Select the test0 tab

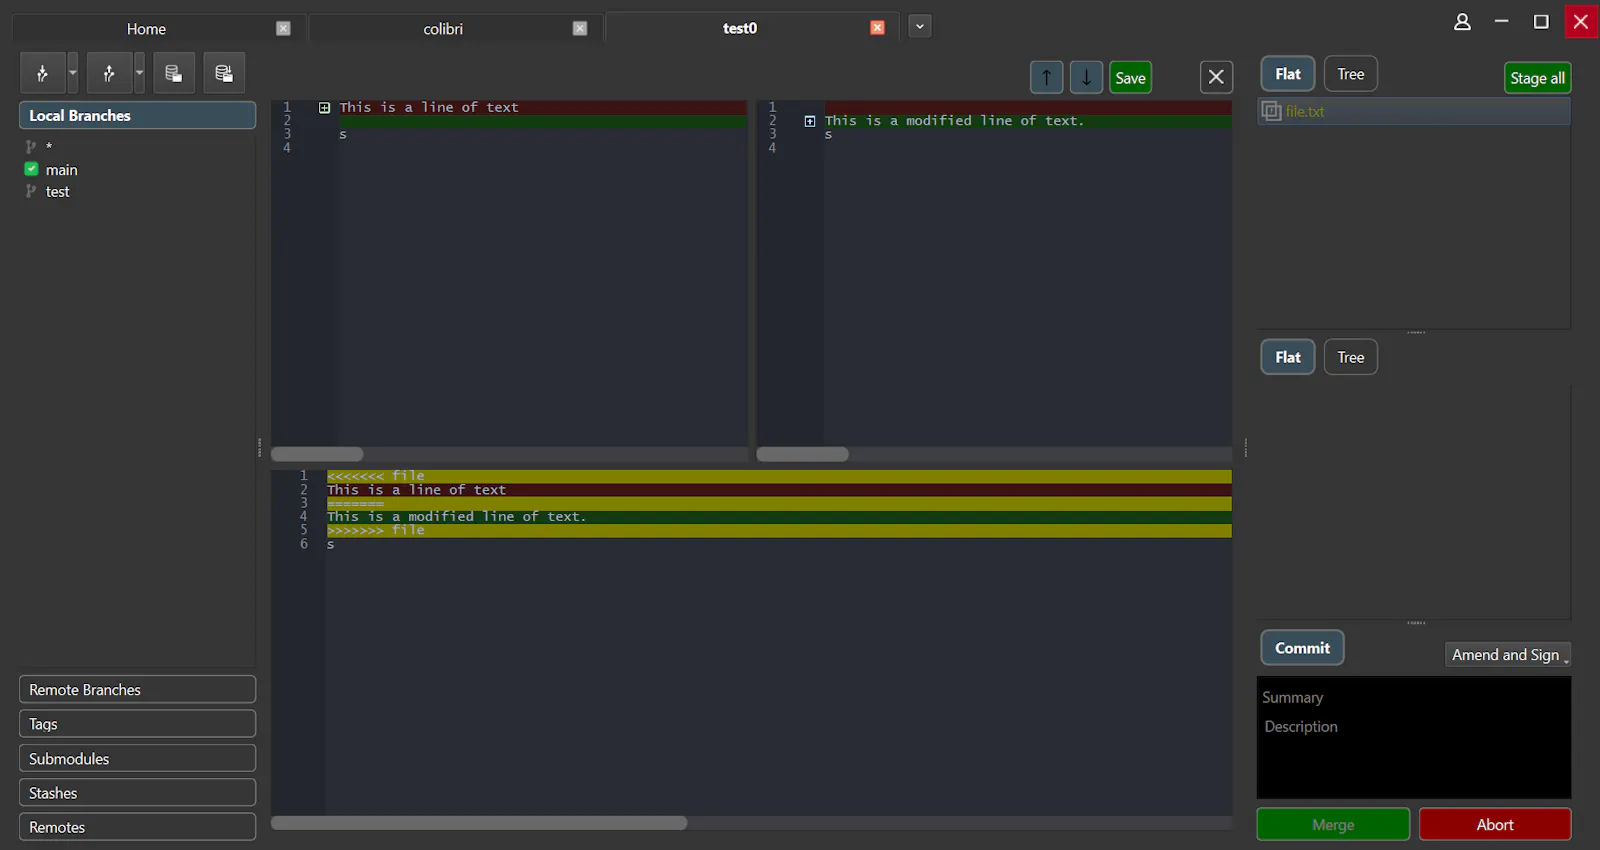[x=740, y=28]
